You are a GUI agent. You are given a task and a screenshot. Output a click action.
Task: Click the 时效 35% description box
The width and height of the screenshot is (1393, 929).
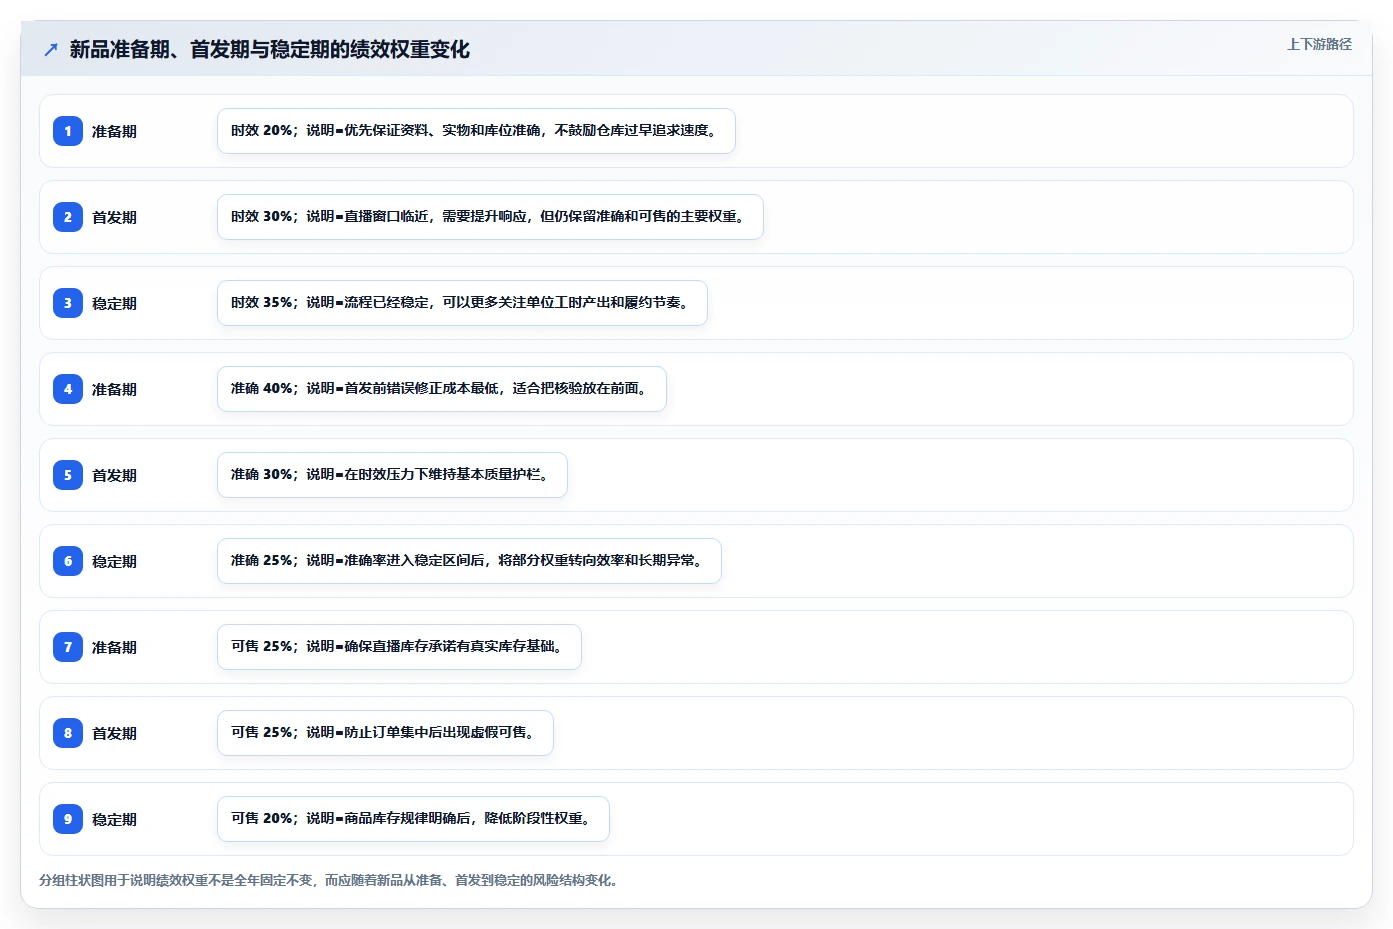click(x=462, y=303)
